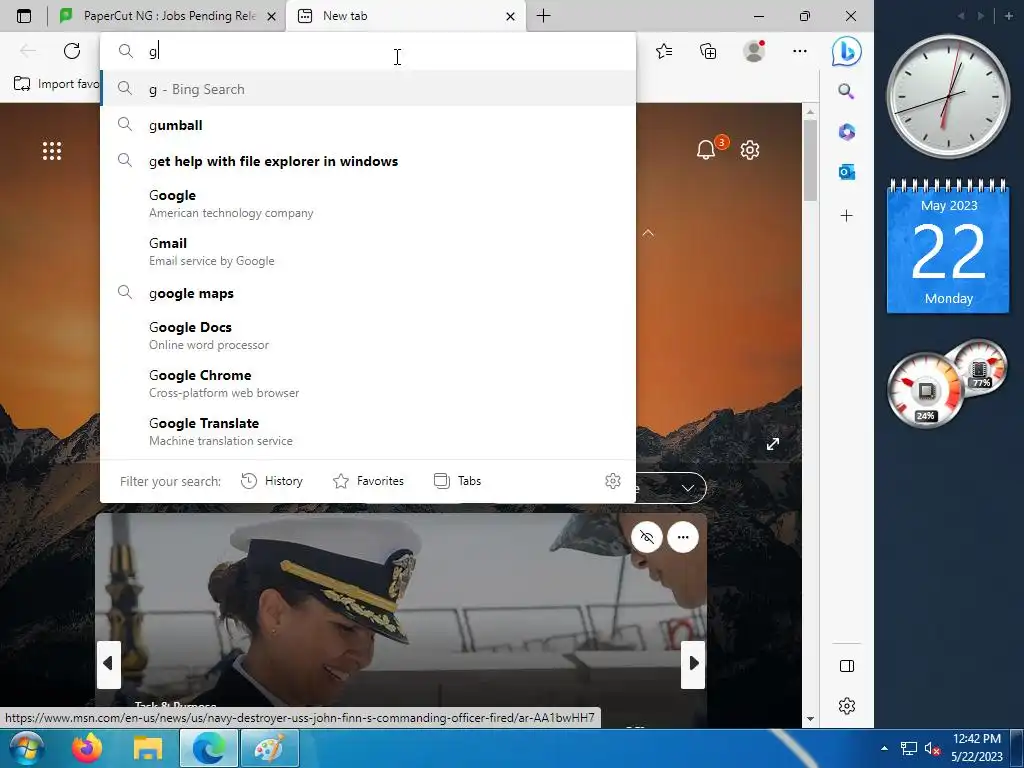Click the Edge taskbar button
The width and height of the screenshot is (1024, 768).
point(208,748)
